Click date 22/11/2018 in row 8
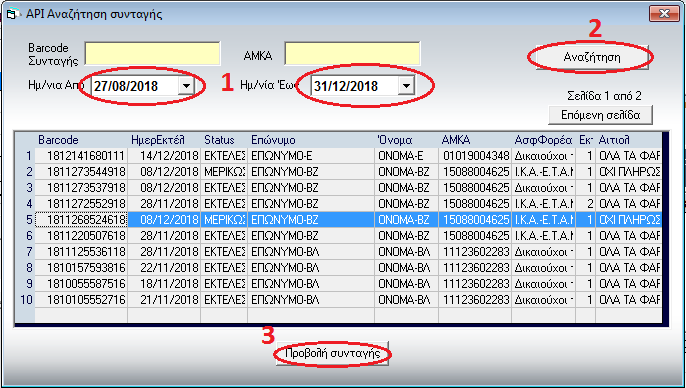This screenshot has width=686, height=388. click(164, 268)
